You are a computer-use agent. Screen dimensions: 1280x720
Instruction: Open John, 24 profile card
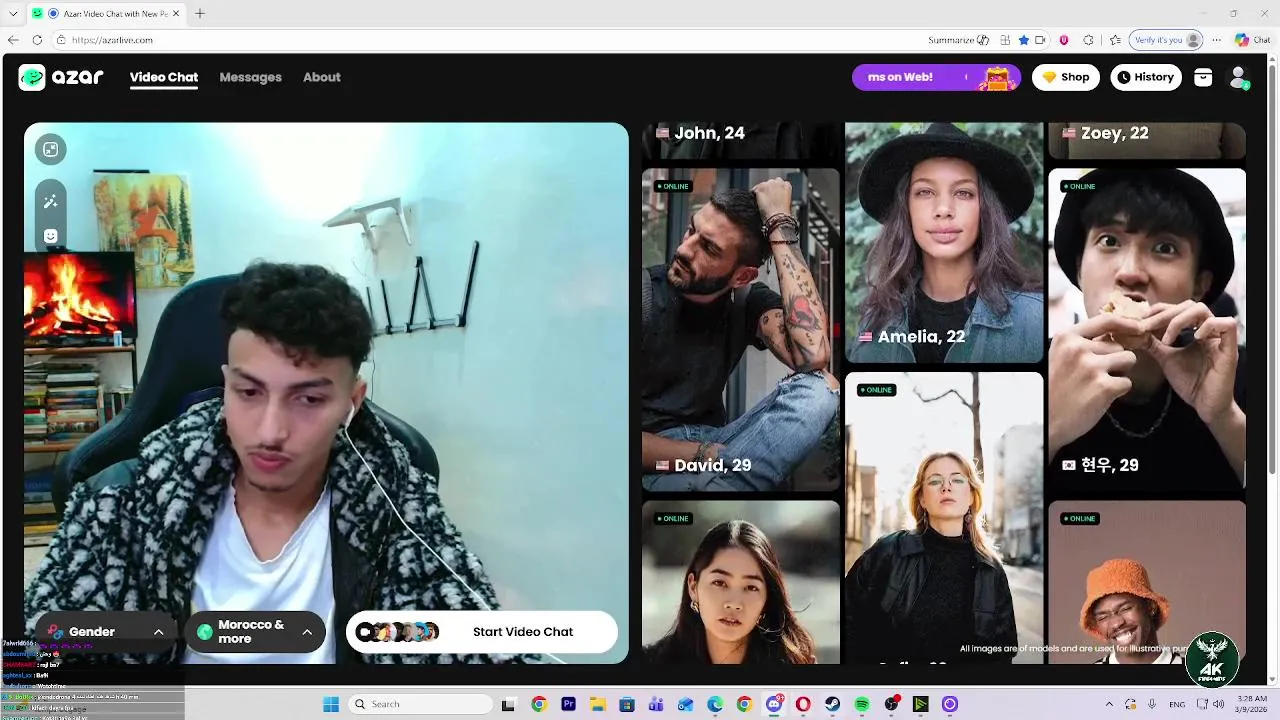pos(741,140)
